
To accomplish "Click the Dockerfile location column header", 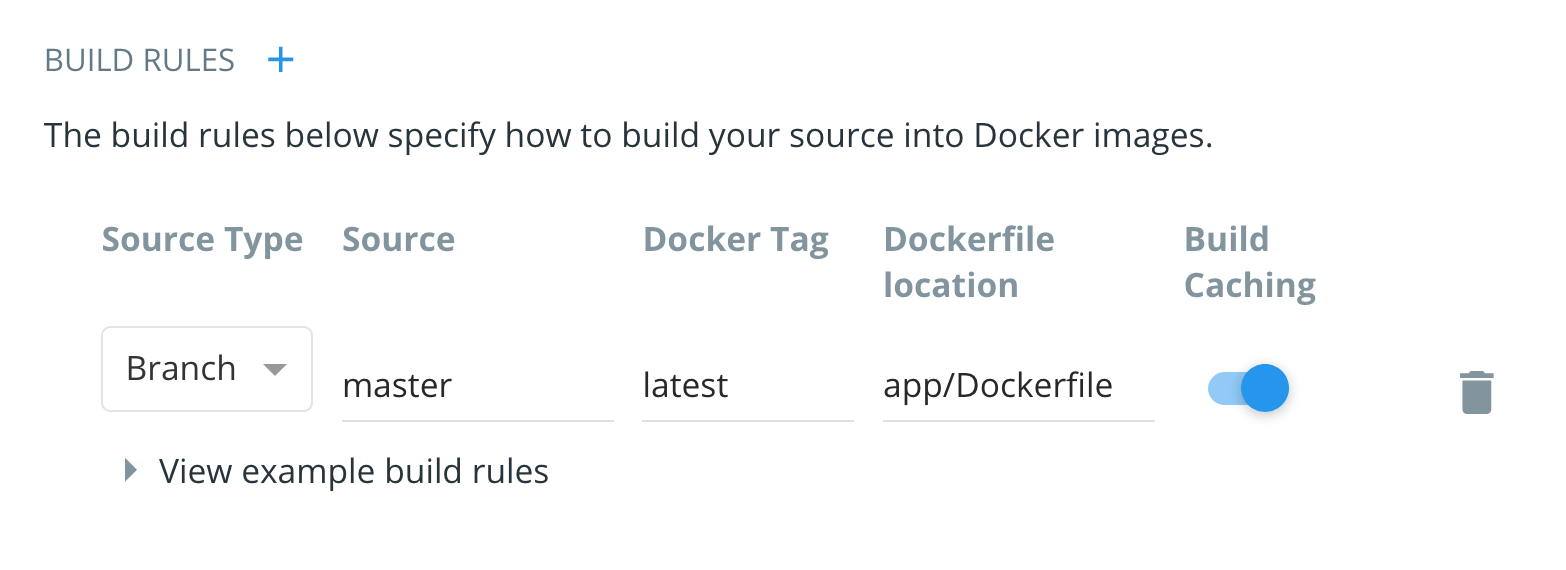I will tap(968, 262).
